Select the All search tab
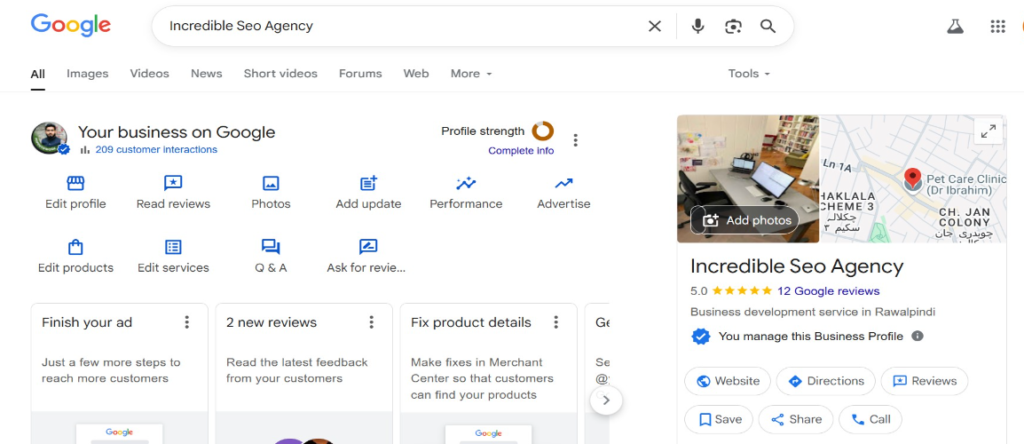This screenshot has height=444, width=1024. point(38,74)
